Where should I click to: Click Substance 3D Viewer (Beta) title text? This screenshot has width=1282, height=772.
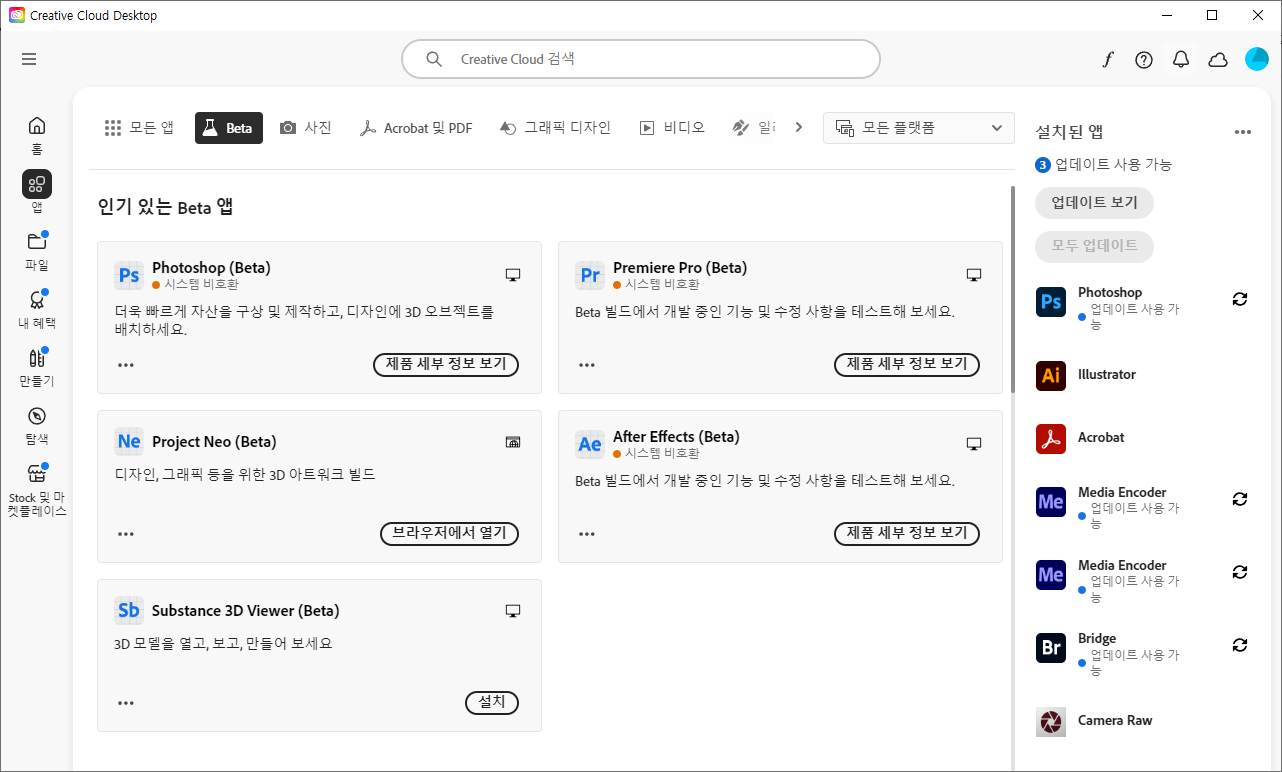click(245, 611)
